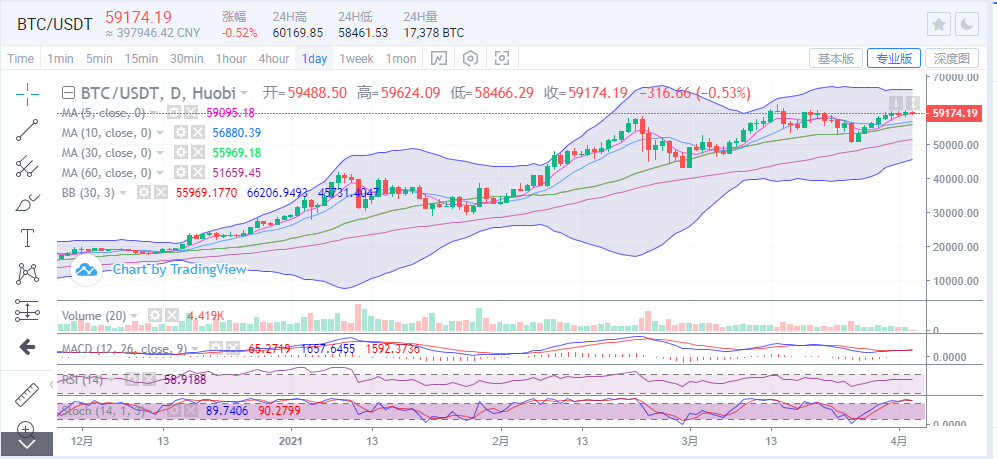The width and height of the screenshot is (997, 459).
Task: Remove the MACD indicator
Action: tap(233, 348)
